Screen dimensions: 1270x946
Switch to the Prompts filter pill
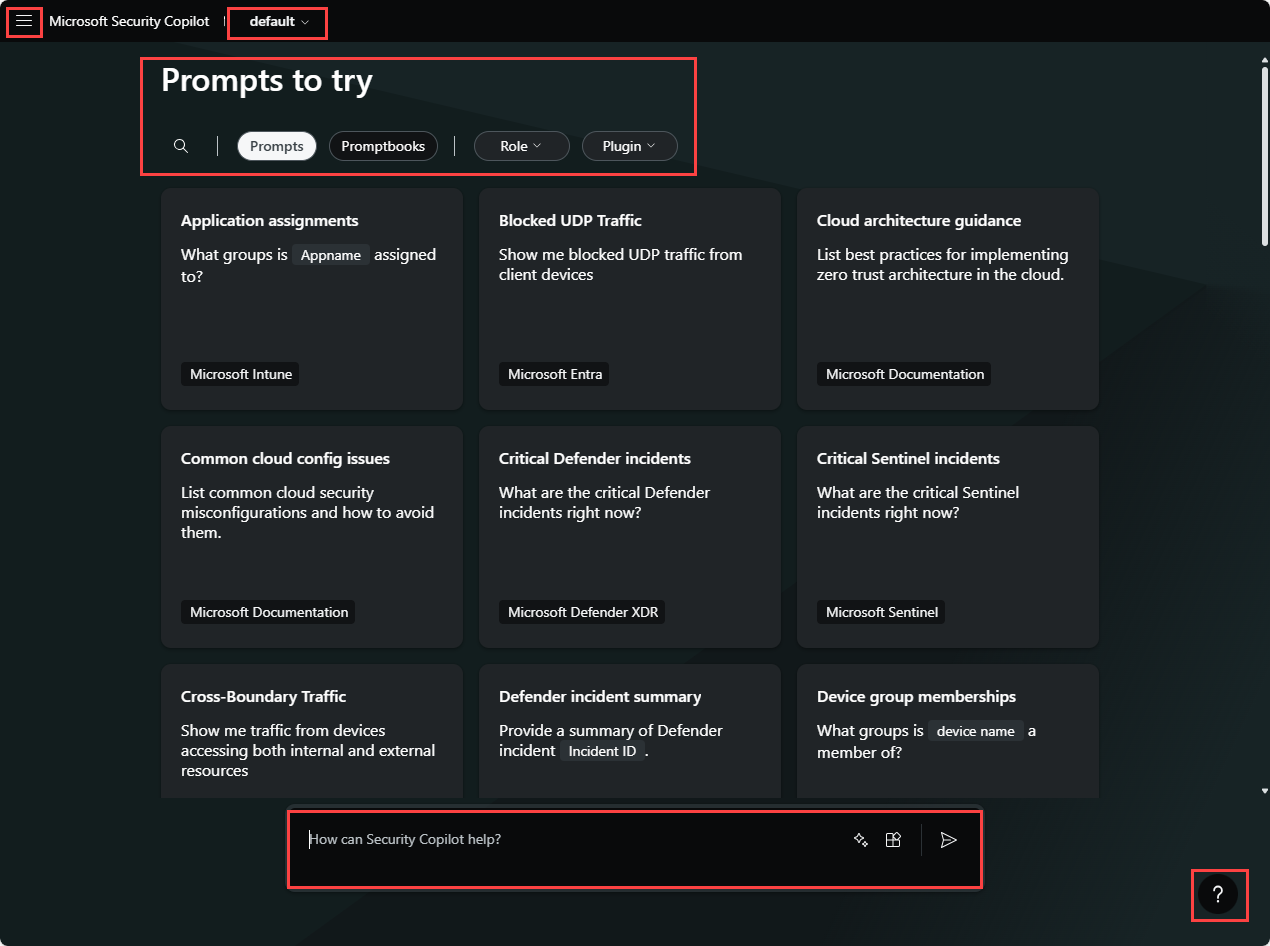[x=276, y=145]
